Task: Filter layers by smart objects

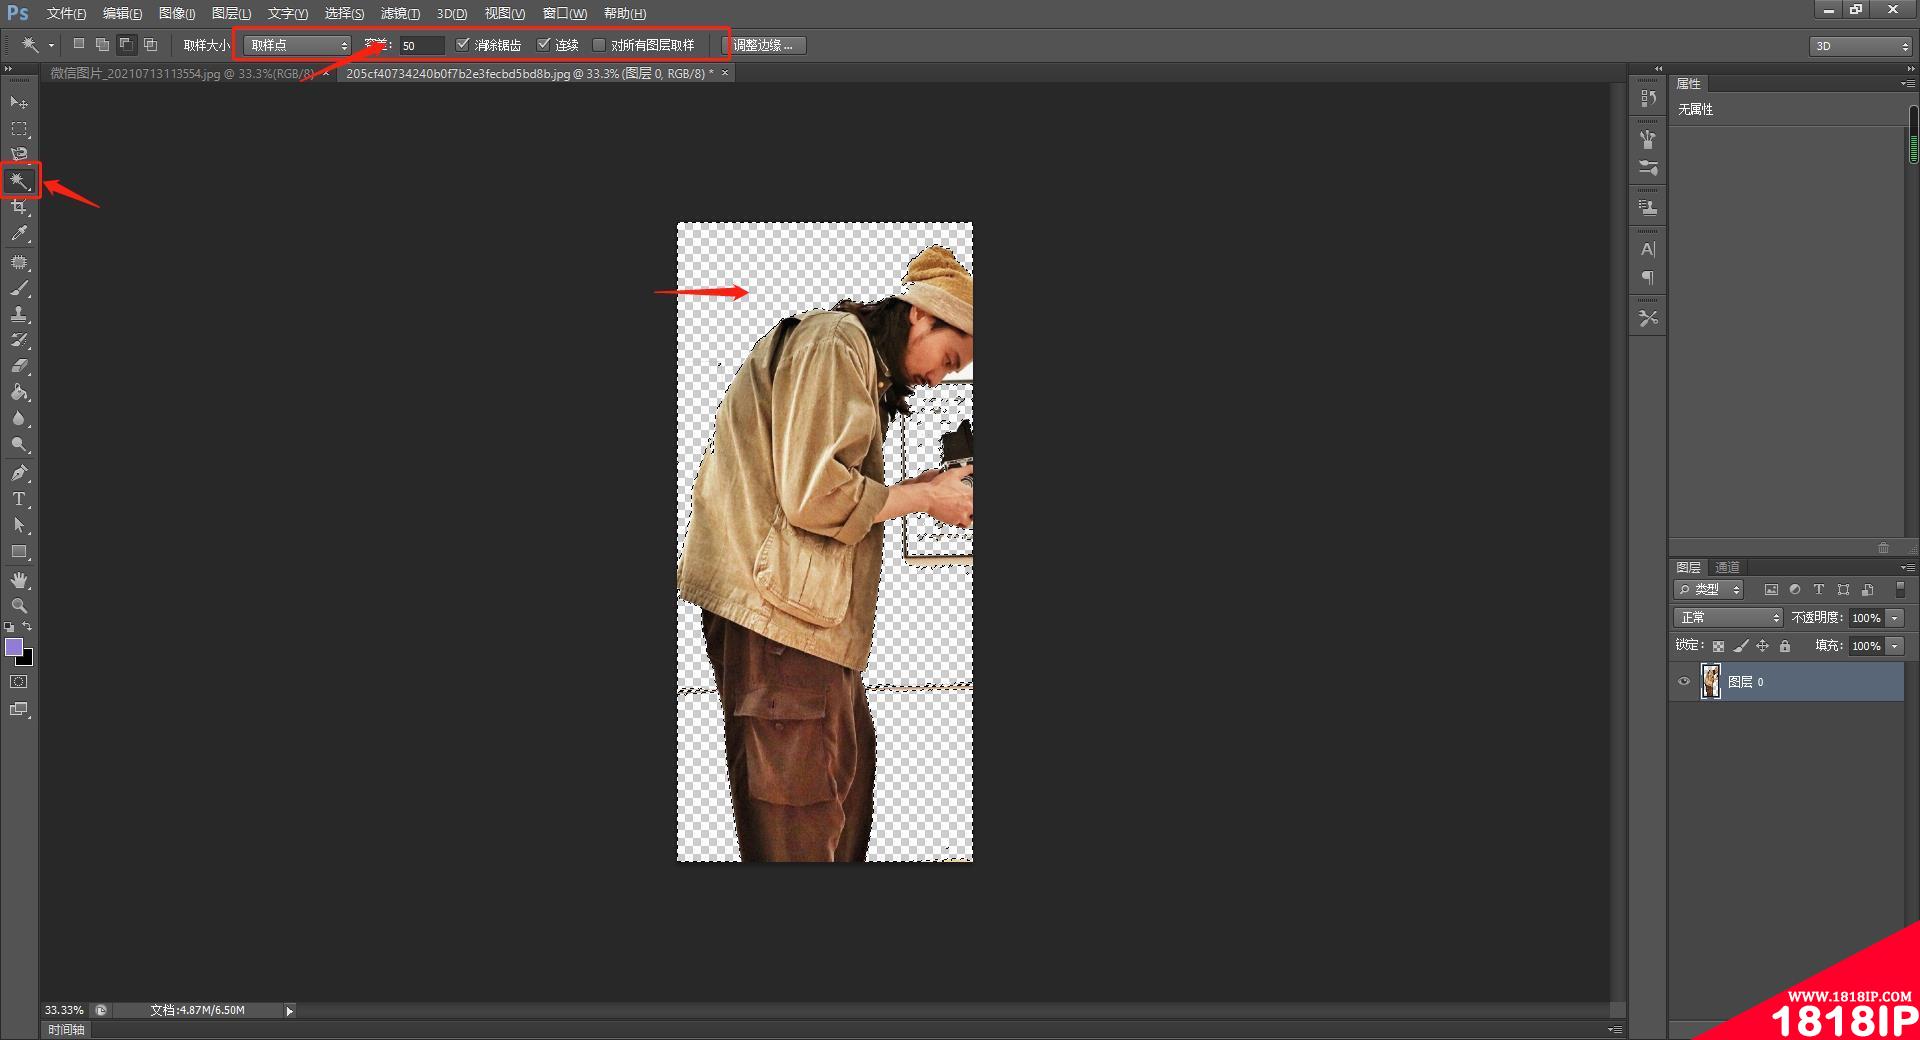Action: pos(1867,590)
